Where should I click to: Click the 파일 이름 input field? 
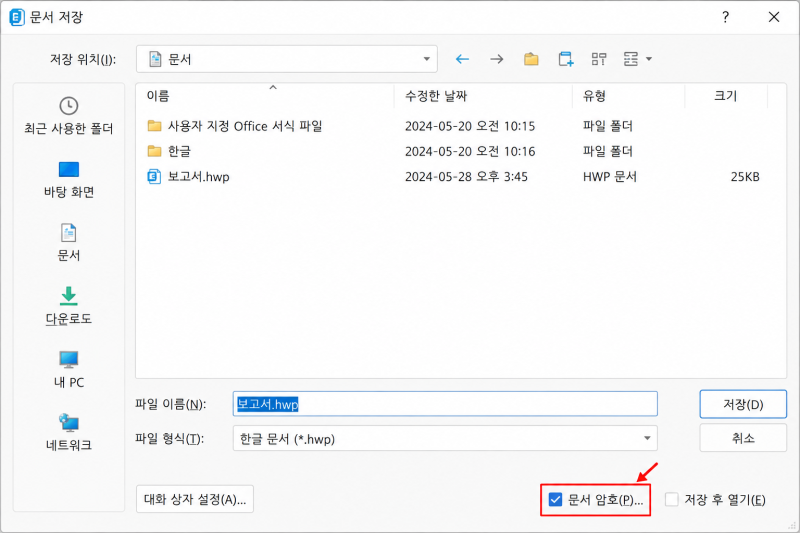[x=445, y=404]
